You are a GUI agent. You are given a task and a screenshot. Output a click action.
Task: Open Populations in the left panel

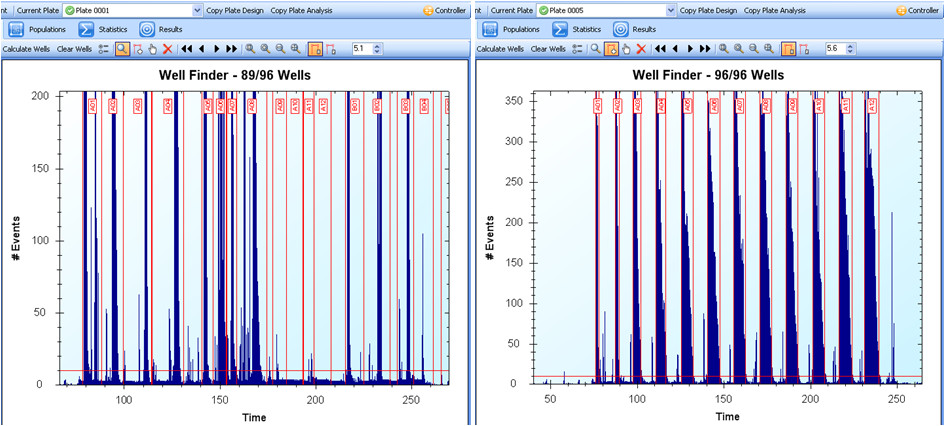tap(37, 29)
